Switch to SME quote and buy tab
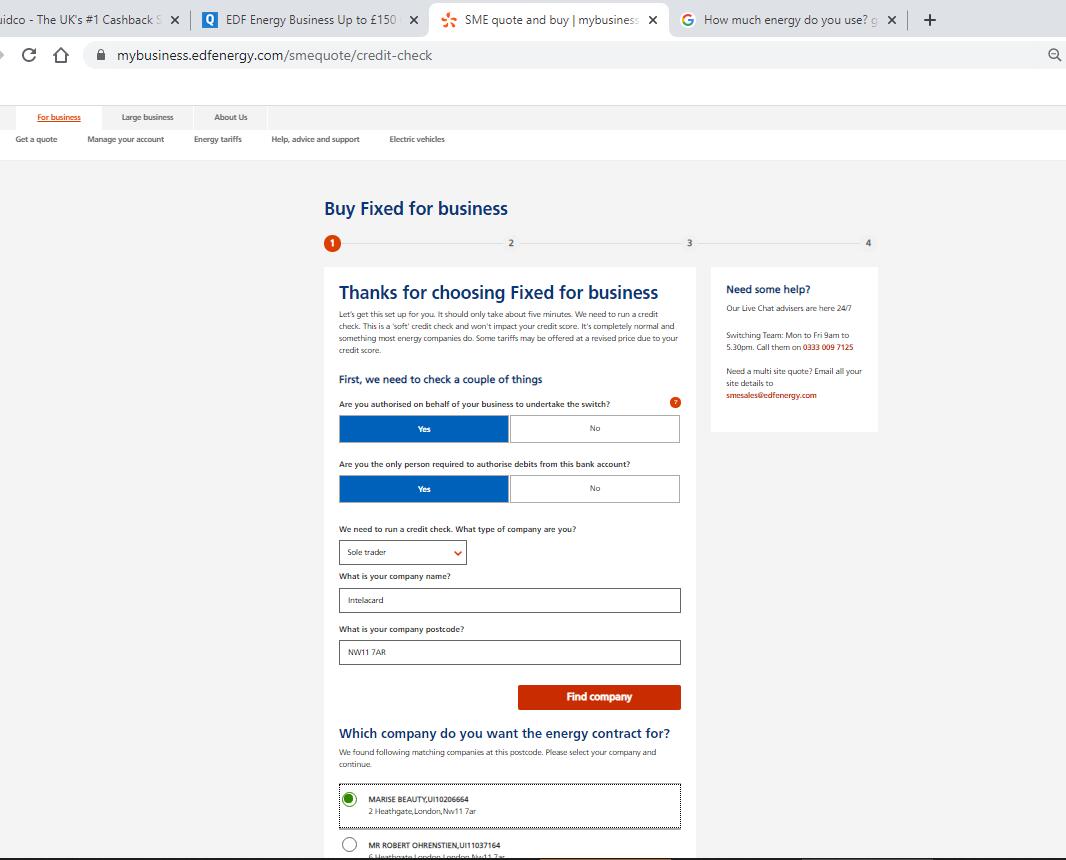The width and height of the screenshot is (1066, 860). point(549,20)
